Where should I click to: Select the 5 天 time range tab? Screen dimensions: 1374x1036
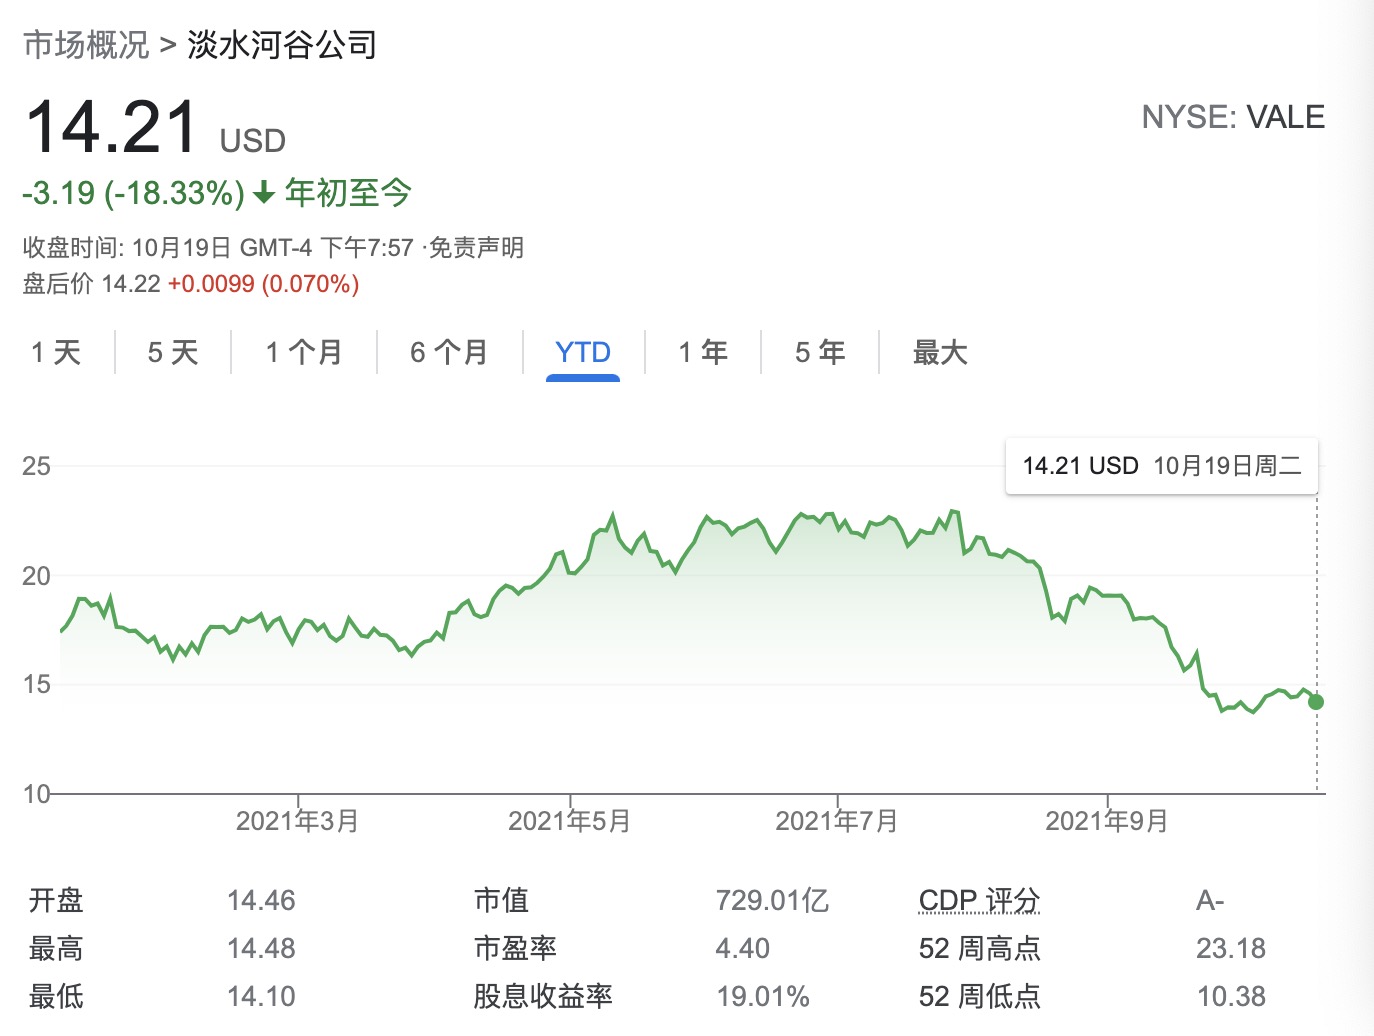point(173,352)
